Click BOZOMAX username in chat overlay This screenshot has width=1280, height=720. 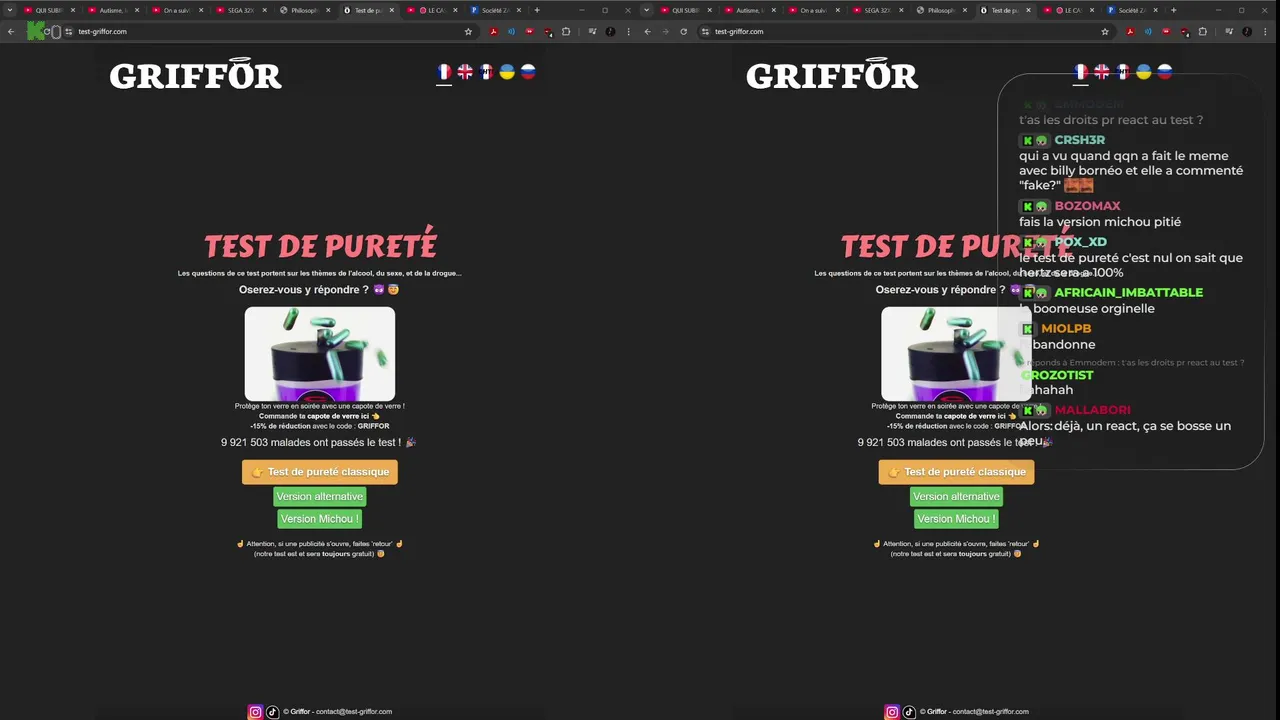tap(1087, 206)
